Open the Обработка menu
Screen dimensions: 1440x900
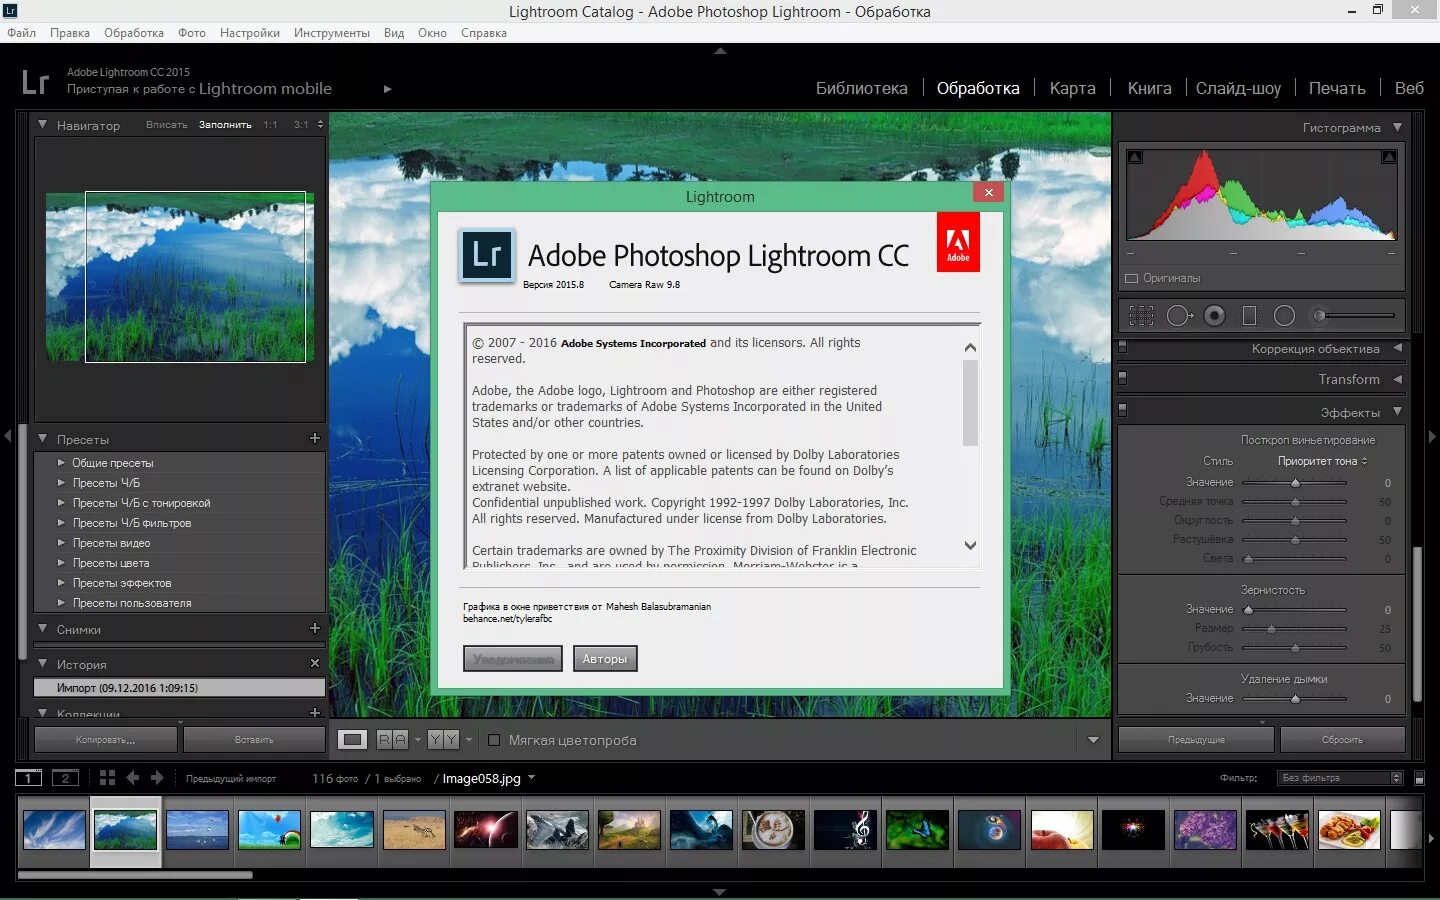(x=134, y=33)
